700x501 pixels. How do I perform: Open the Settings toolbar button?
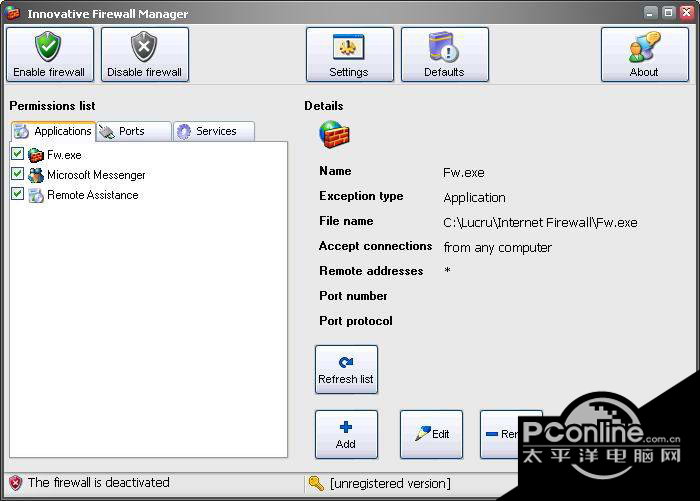pyautogui.click(x=350, y=54)
